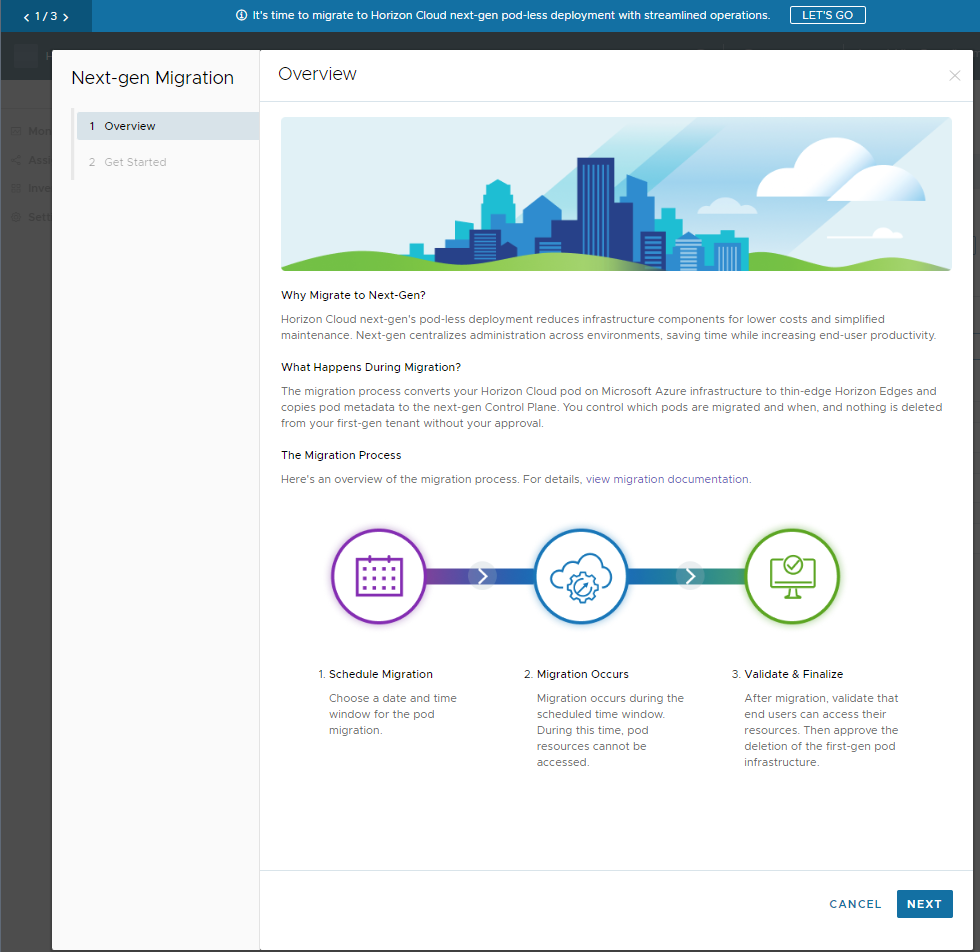Viewport: 980px width, 952px height.
Task: Click the purple calendar Schedule Migration icon
Action: [x=379, y=576]
